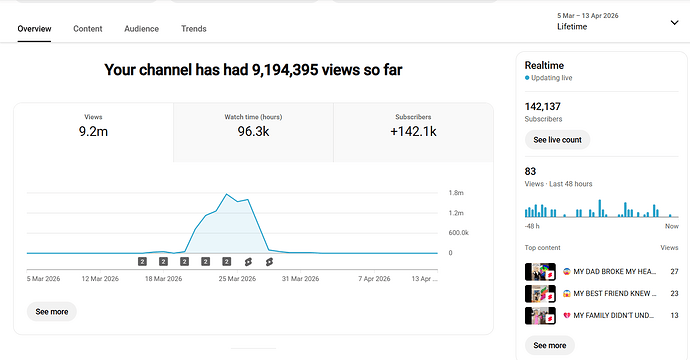The image size is (690, 360).
Task: Switch to the Audience tab
Action: (141, 29)
